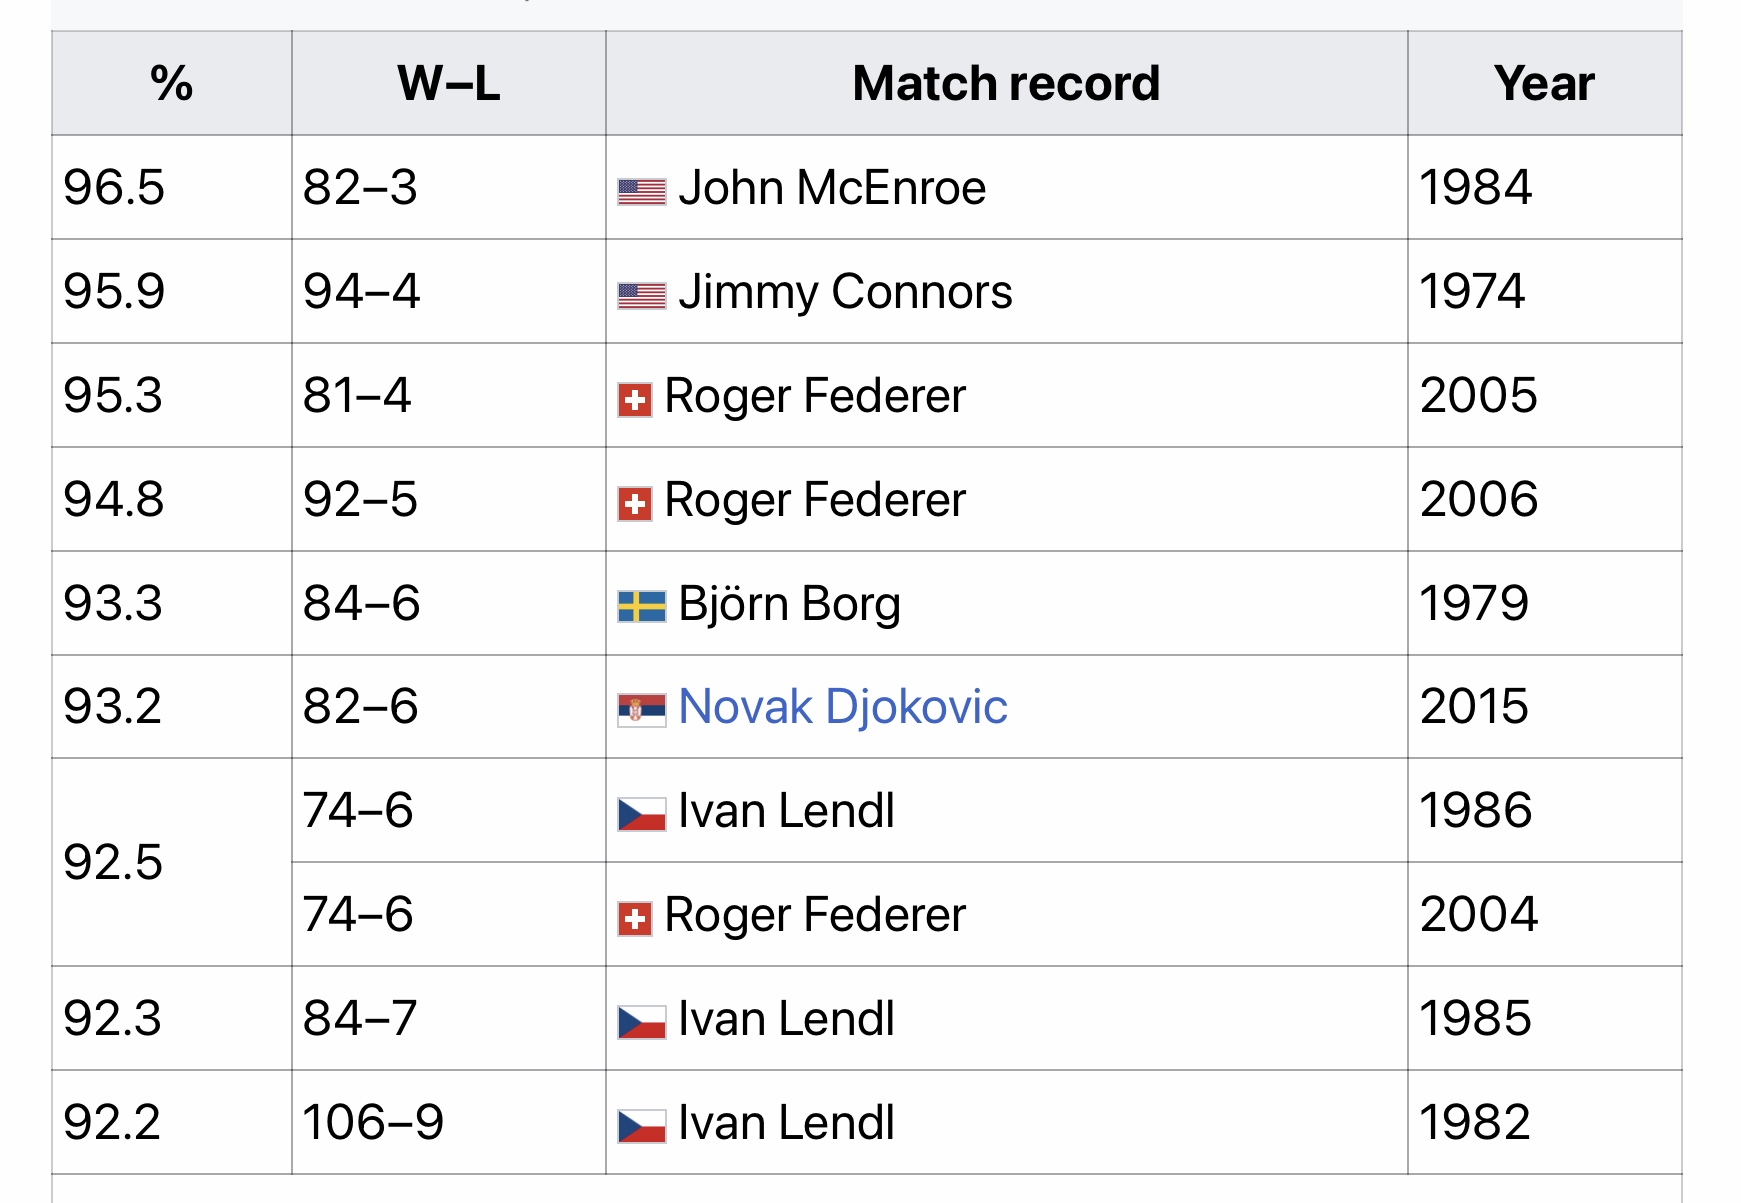Click the John McEnroe name text

[x=832, y=188]
